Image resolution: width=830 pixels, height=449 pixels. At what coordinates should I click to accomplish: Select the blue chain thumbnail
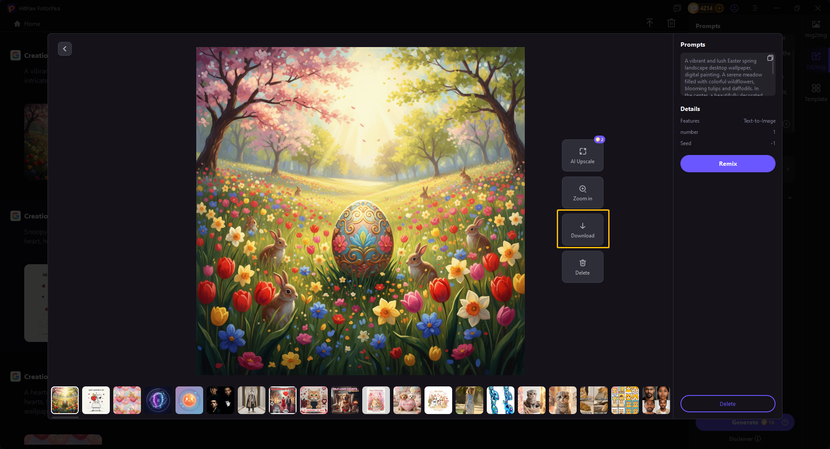(501, 400)
